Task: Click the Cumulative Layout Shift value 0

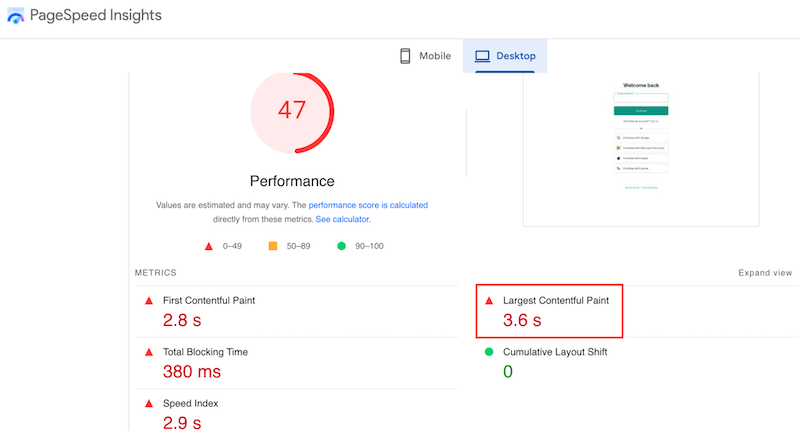Action: 508,372
